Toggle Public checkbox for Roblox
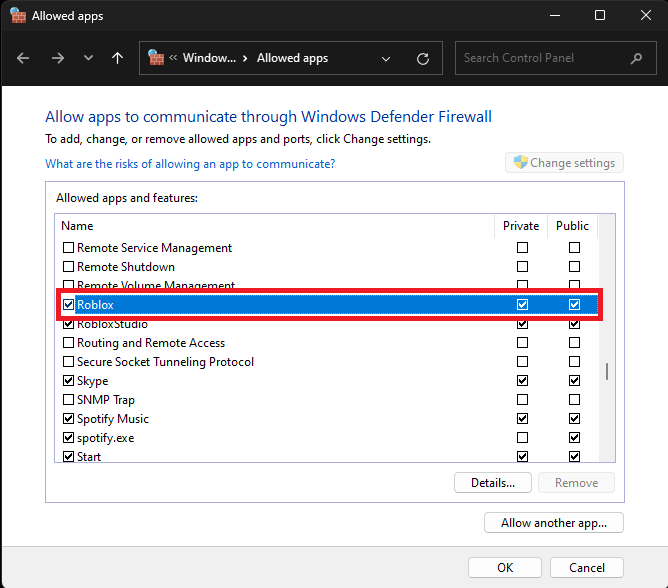Image resolution: width=668 pixels, height=588 pixels. coord(574,304)
